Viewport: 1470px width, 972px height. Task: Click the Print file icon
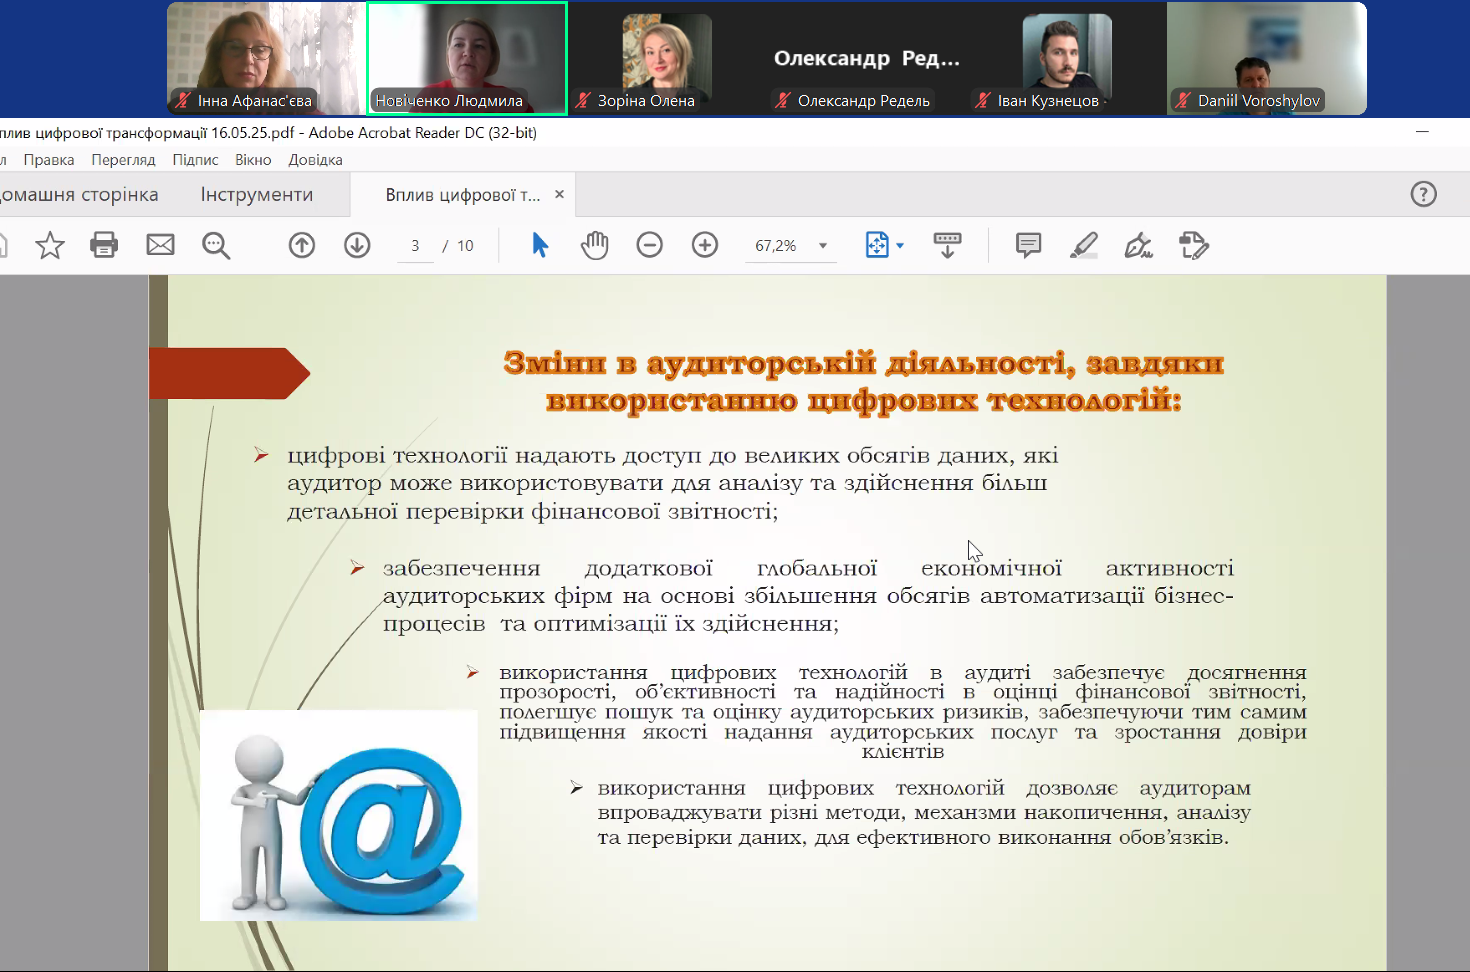point(104,245)
